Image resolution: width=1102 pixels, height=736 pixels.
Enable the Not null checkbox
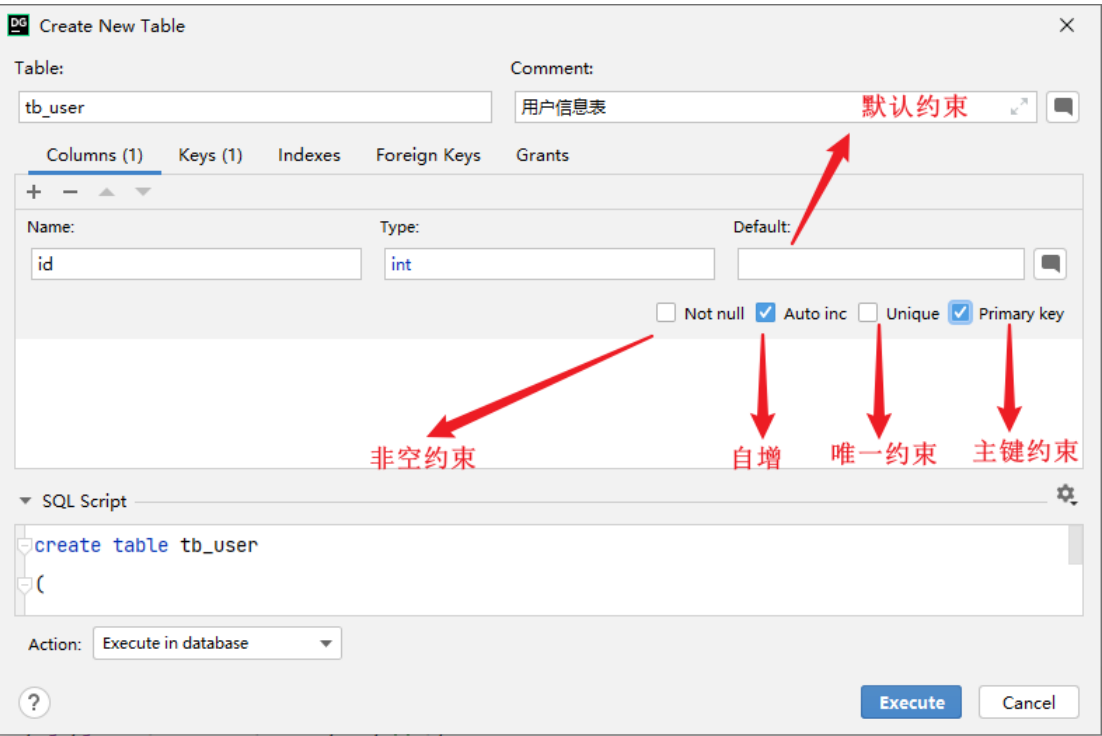coord(666,313)
